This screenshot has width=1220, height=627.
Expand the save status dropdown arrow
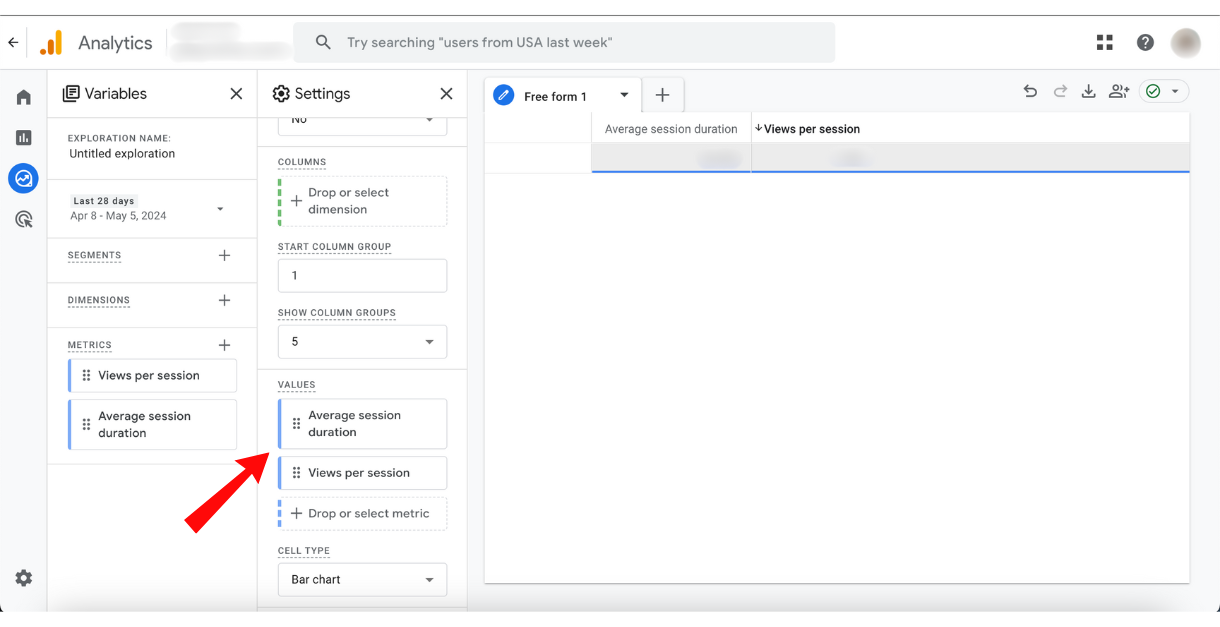point(1176,90)
